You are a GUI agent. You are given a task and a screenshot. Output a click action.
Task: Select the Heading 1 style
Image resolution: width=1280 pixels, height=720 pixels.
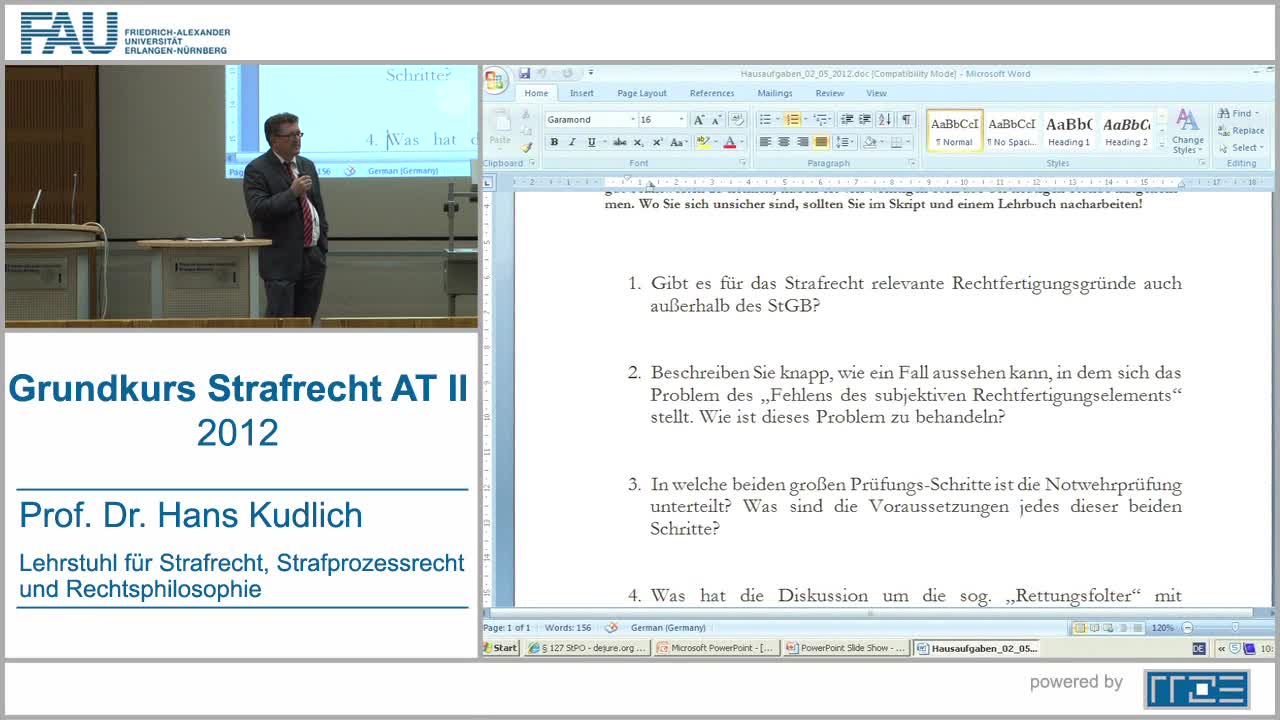[1068, 131]
